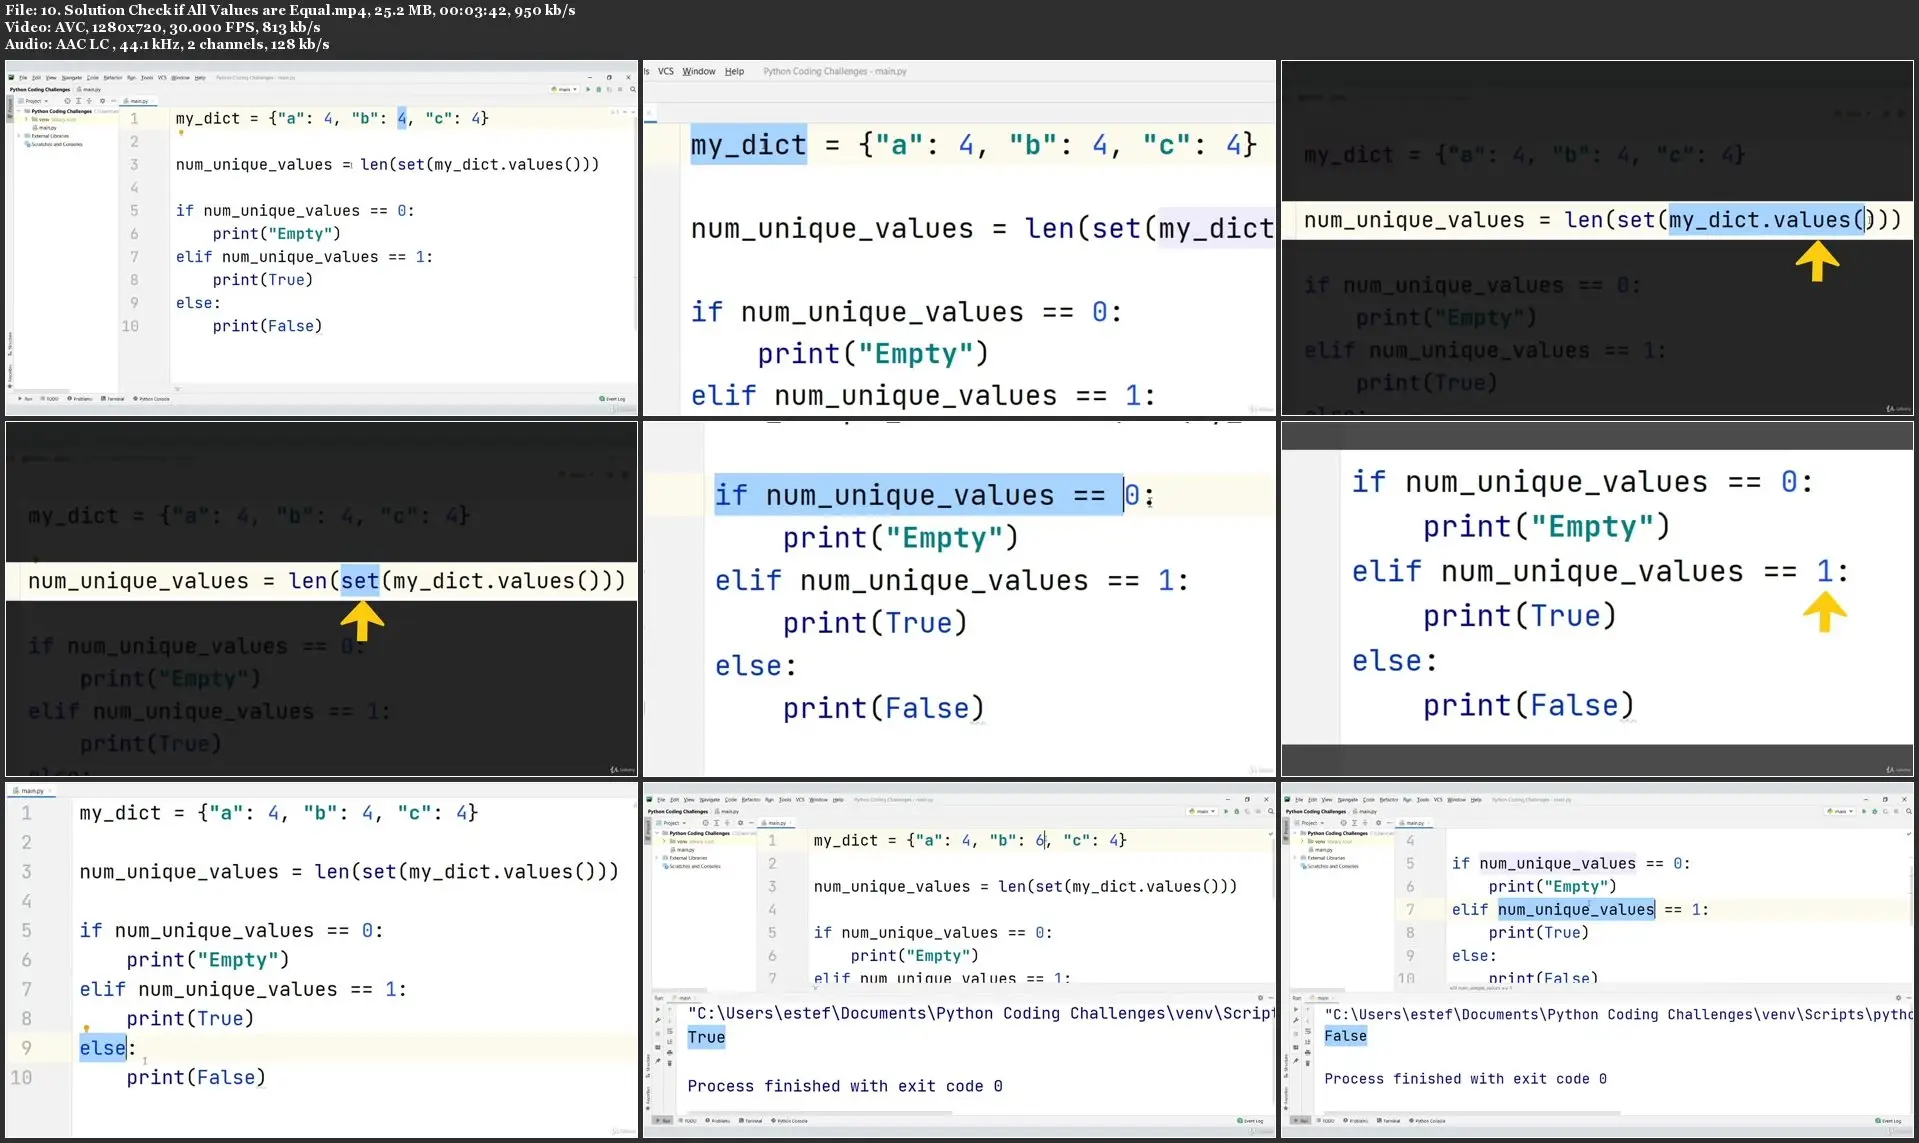The image size is (1919, 1143).
Task: Open the Event Log in the status bar
Action: (x=615, y=398)
